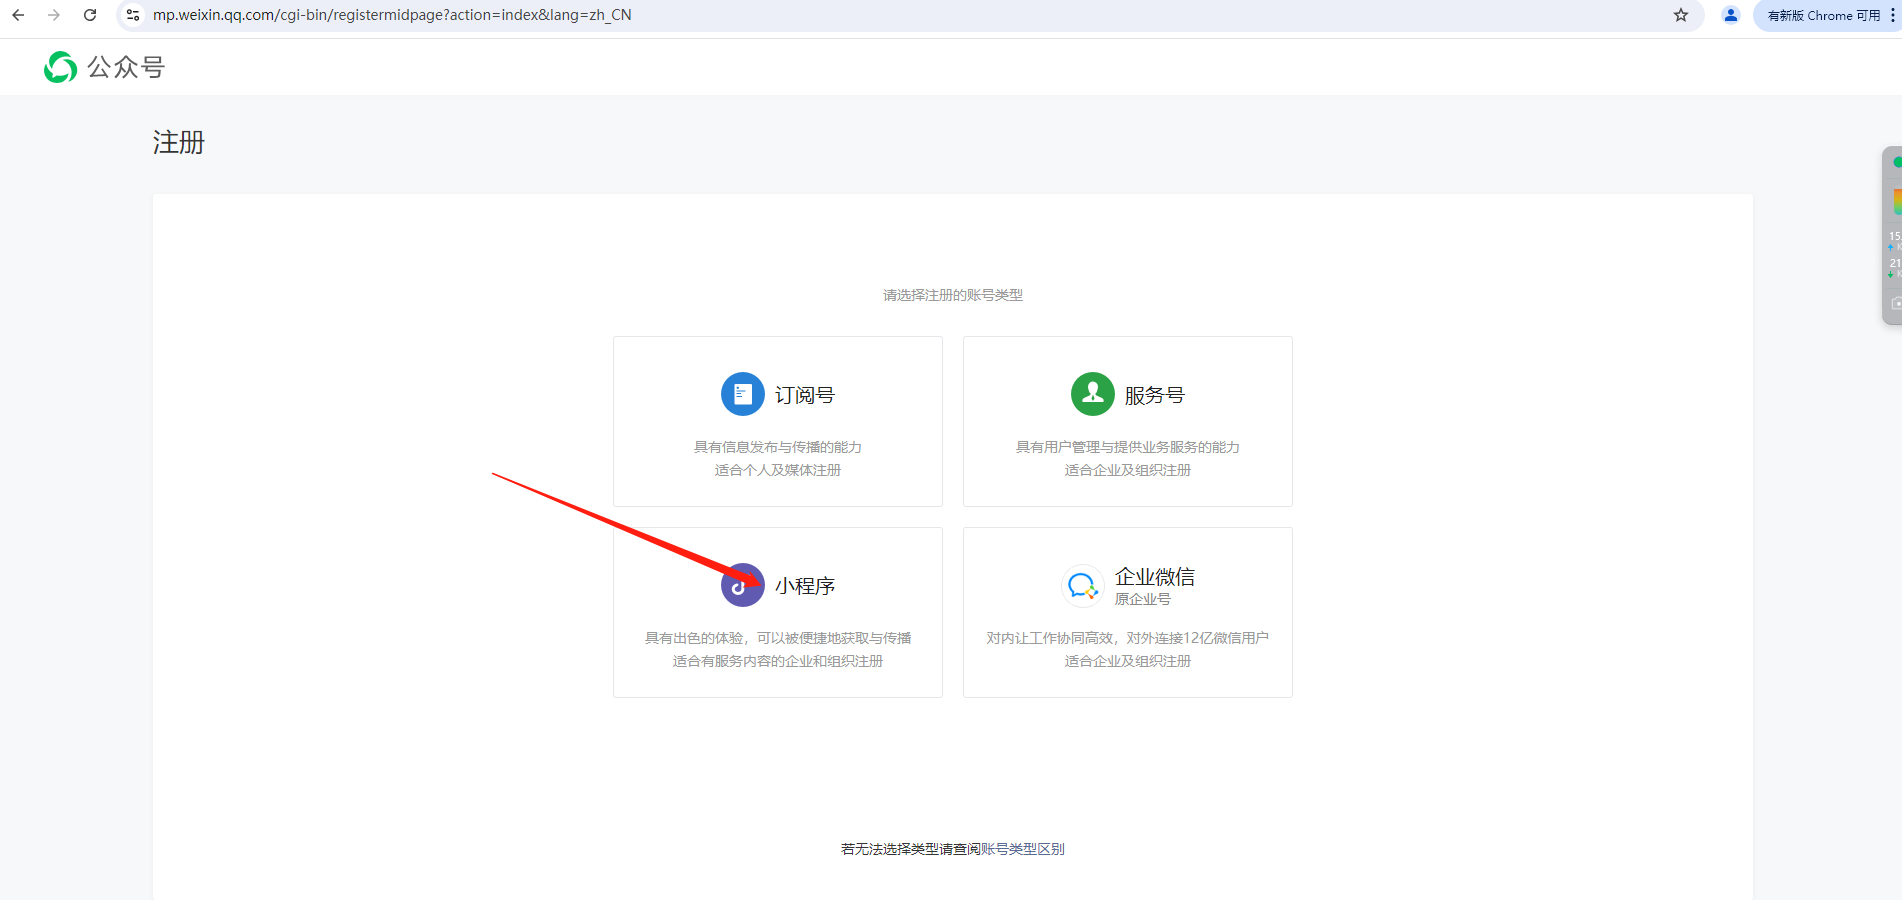
Task: Click the purple 小程序 mini program icon
Action: pos(742,585)
